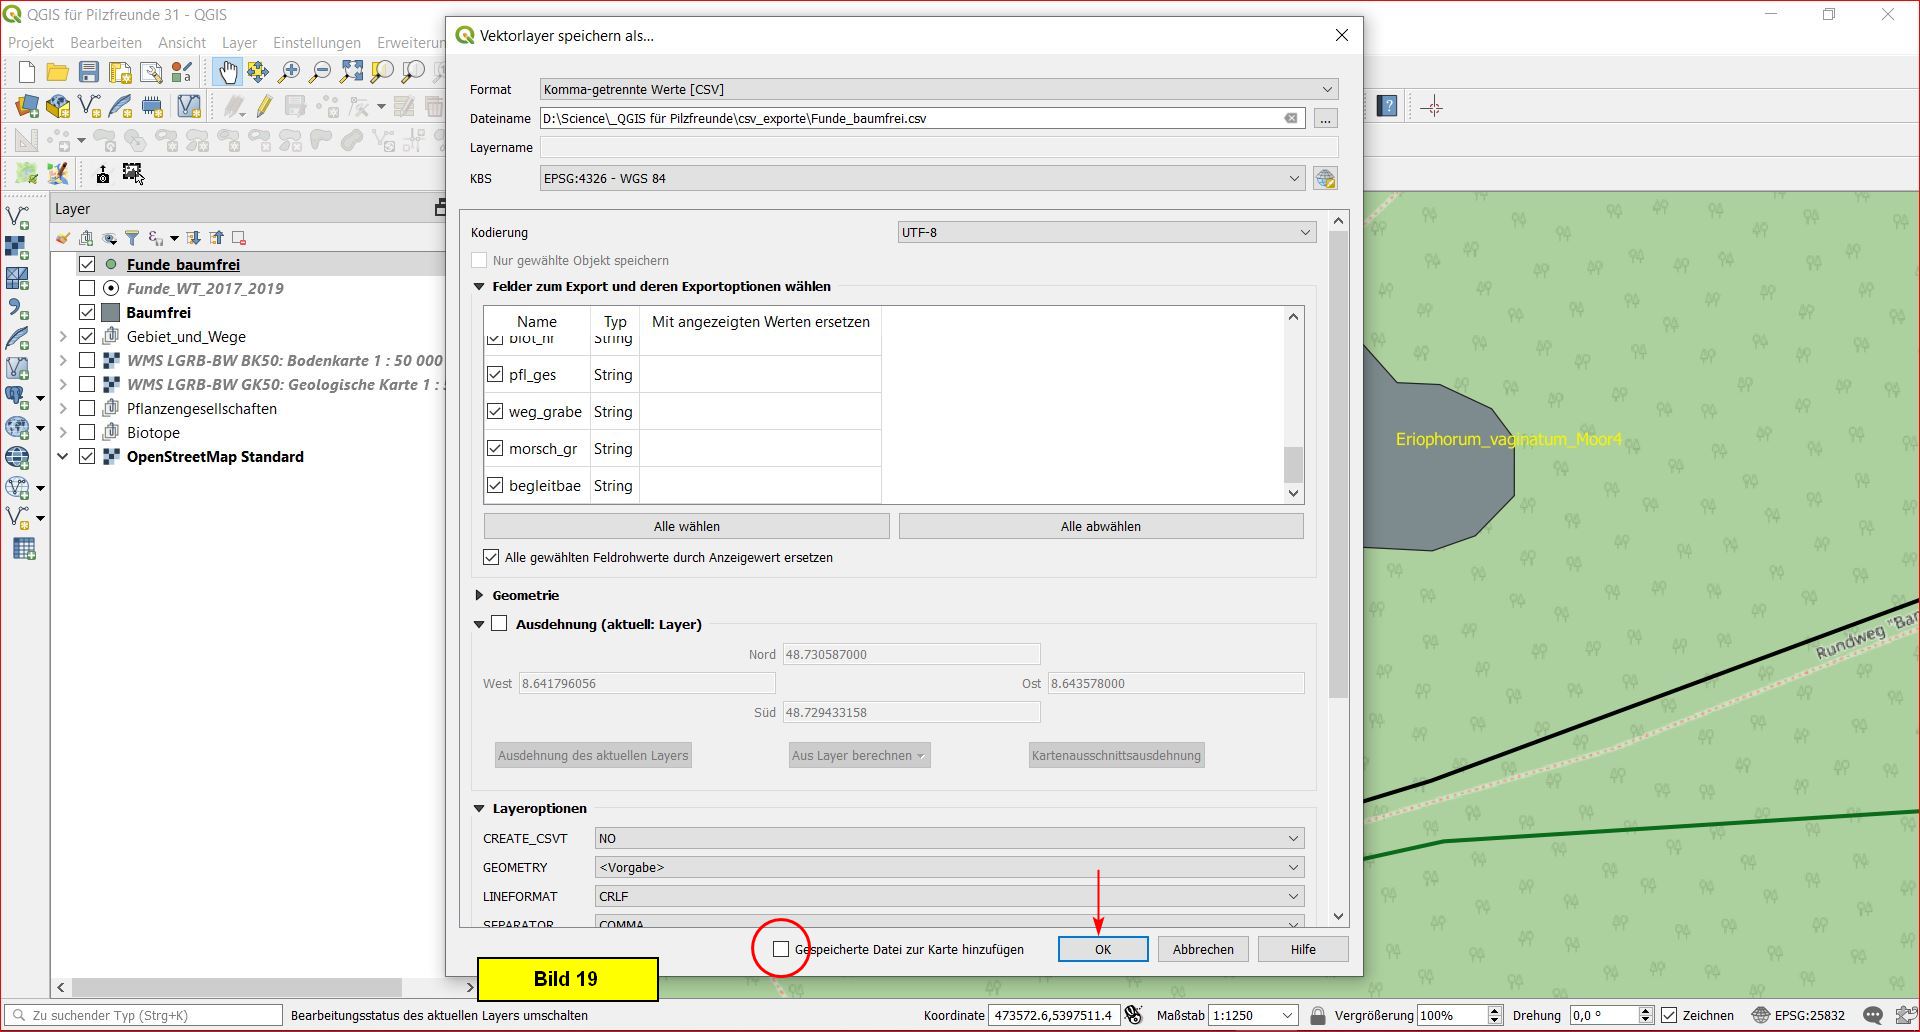Enable 'Gespeicherte Datei zur Karte hinzufügen' checkbox
This screenshot has width=1920, height=1032.
pos(781,949)
